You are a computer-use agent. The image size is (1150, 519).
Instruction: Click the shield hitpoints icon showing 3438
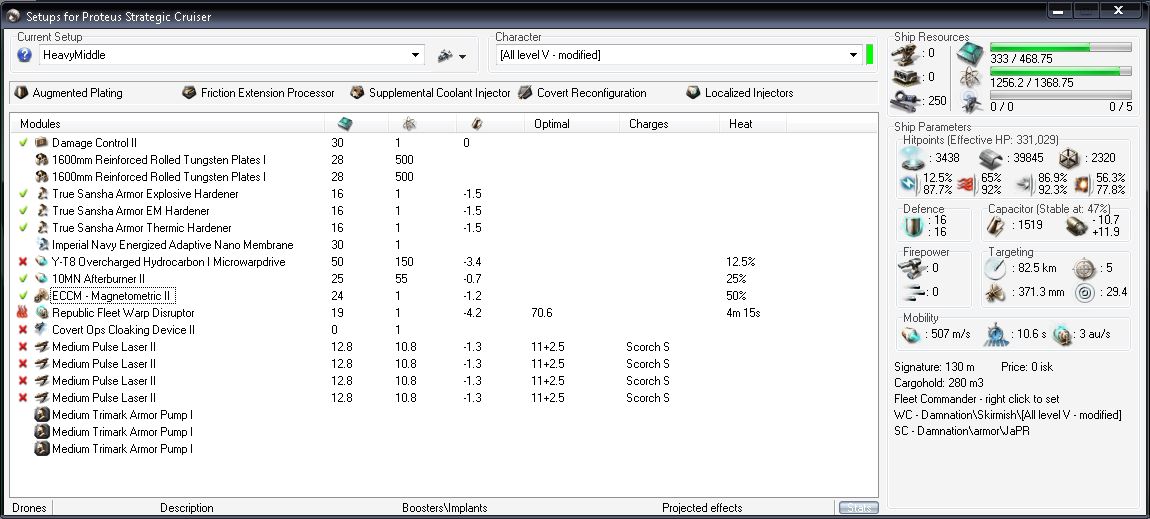[913, 158]
